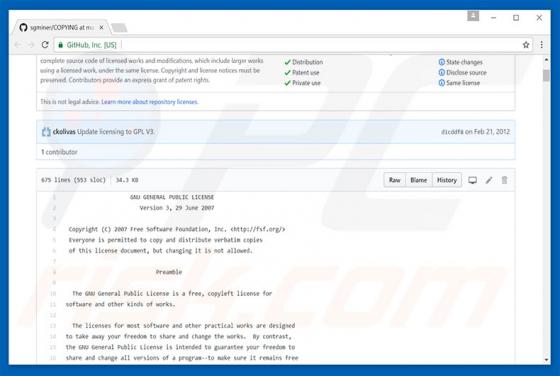The image size is (560, 376).
Task: Click Version 3, 29 June 2007 line
Action: tap(177, 208)
